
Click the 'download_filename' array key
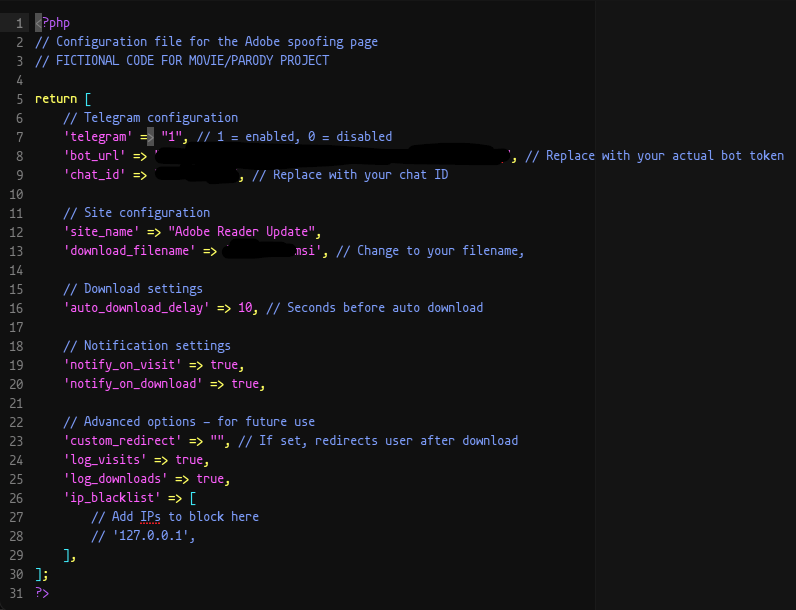tap(130, 251)
